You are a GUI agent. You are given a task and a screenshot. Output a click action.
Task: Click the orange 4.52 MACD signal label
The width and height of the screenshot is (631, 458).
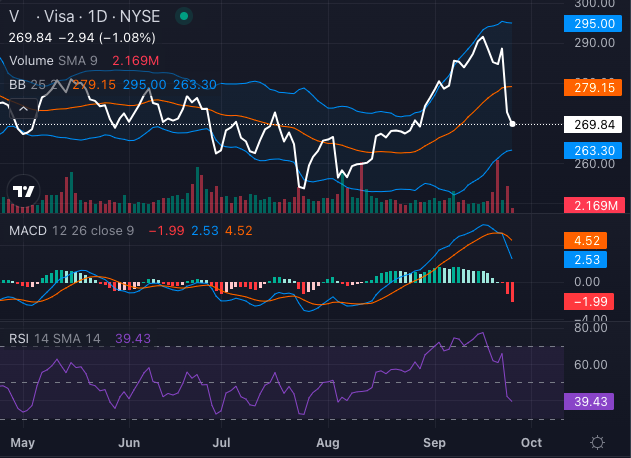(586, 241)
